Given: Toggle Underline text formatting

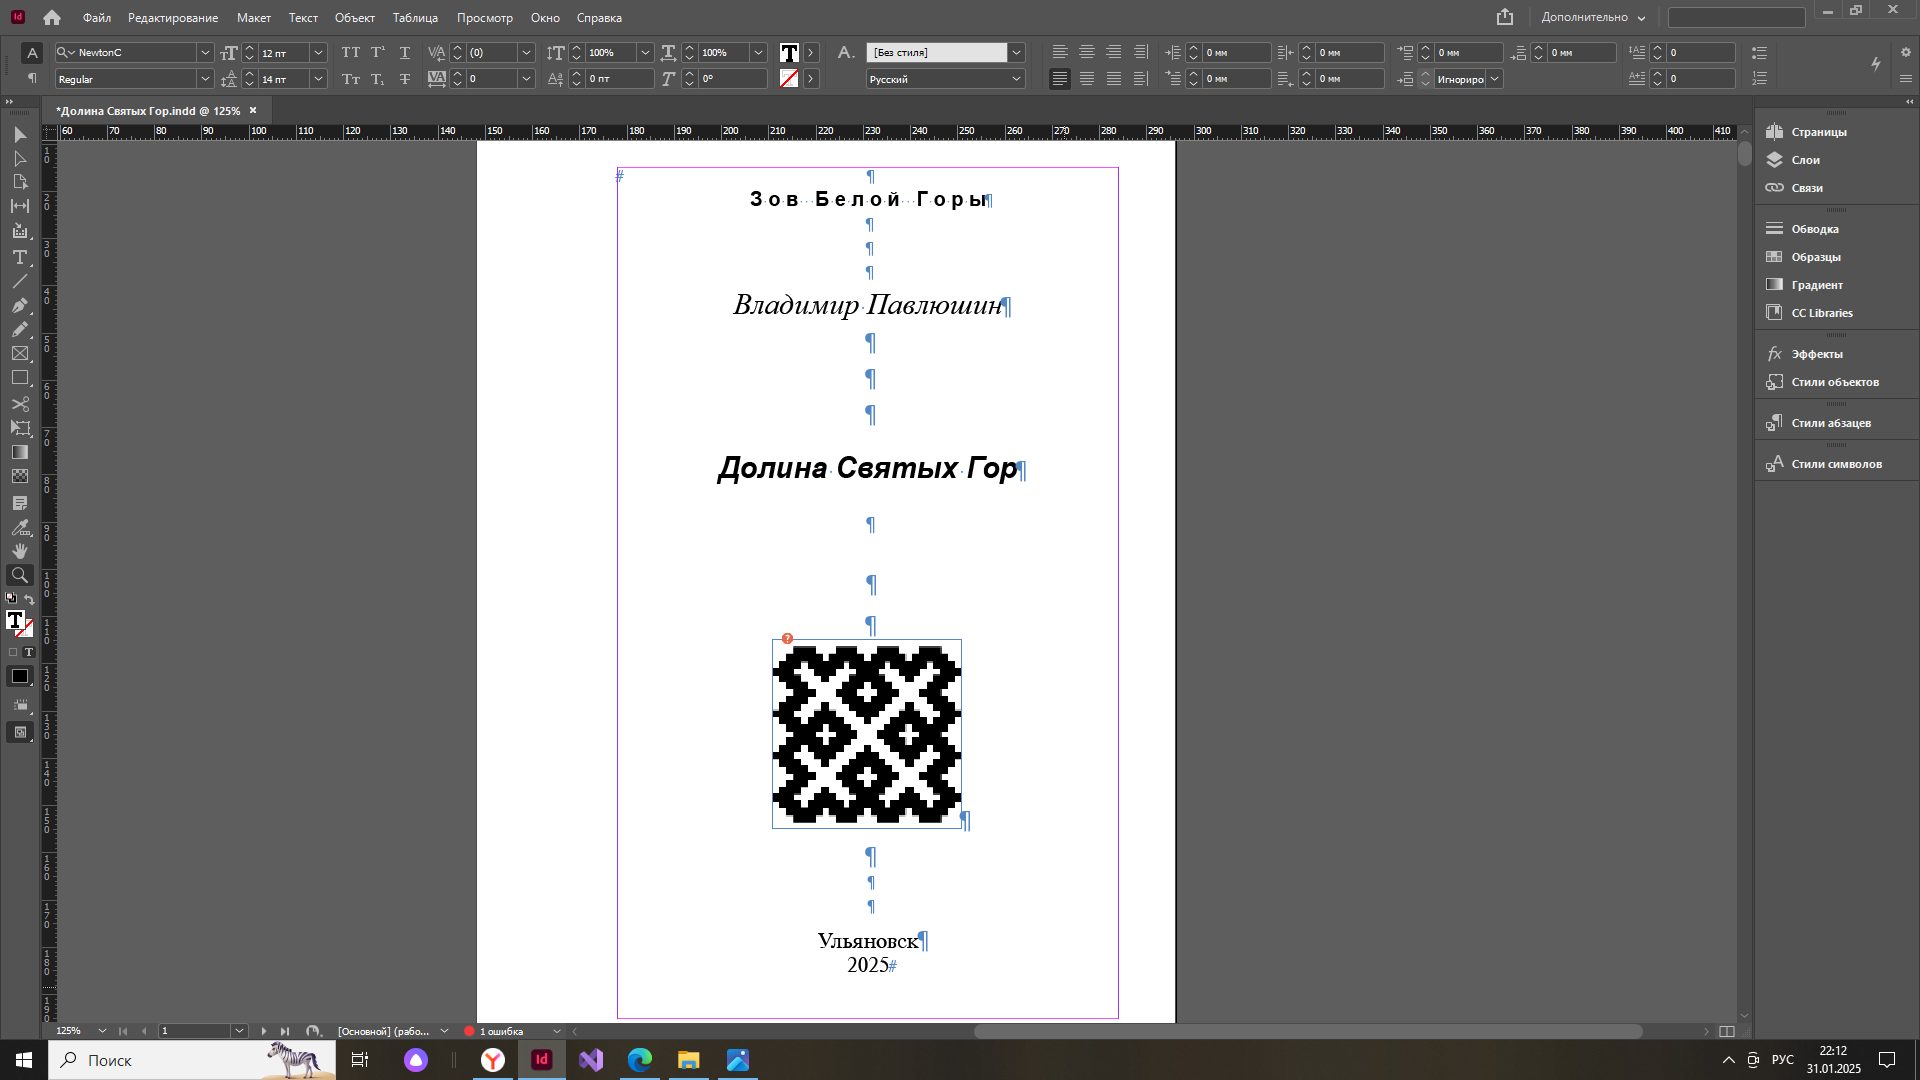Looking at the screenshot, I should [404, 52].
